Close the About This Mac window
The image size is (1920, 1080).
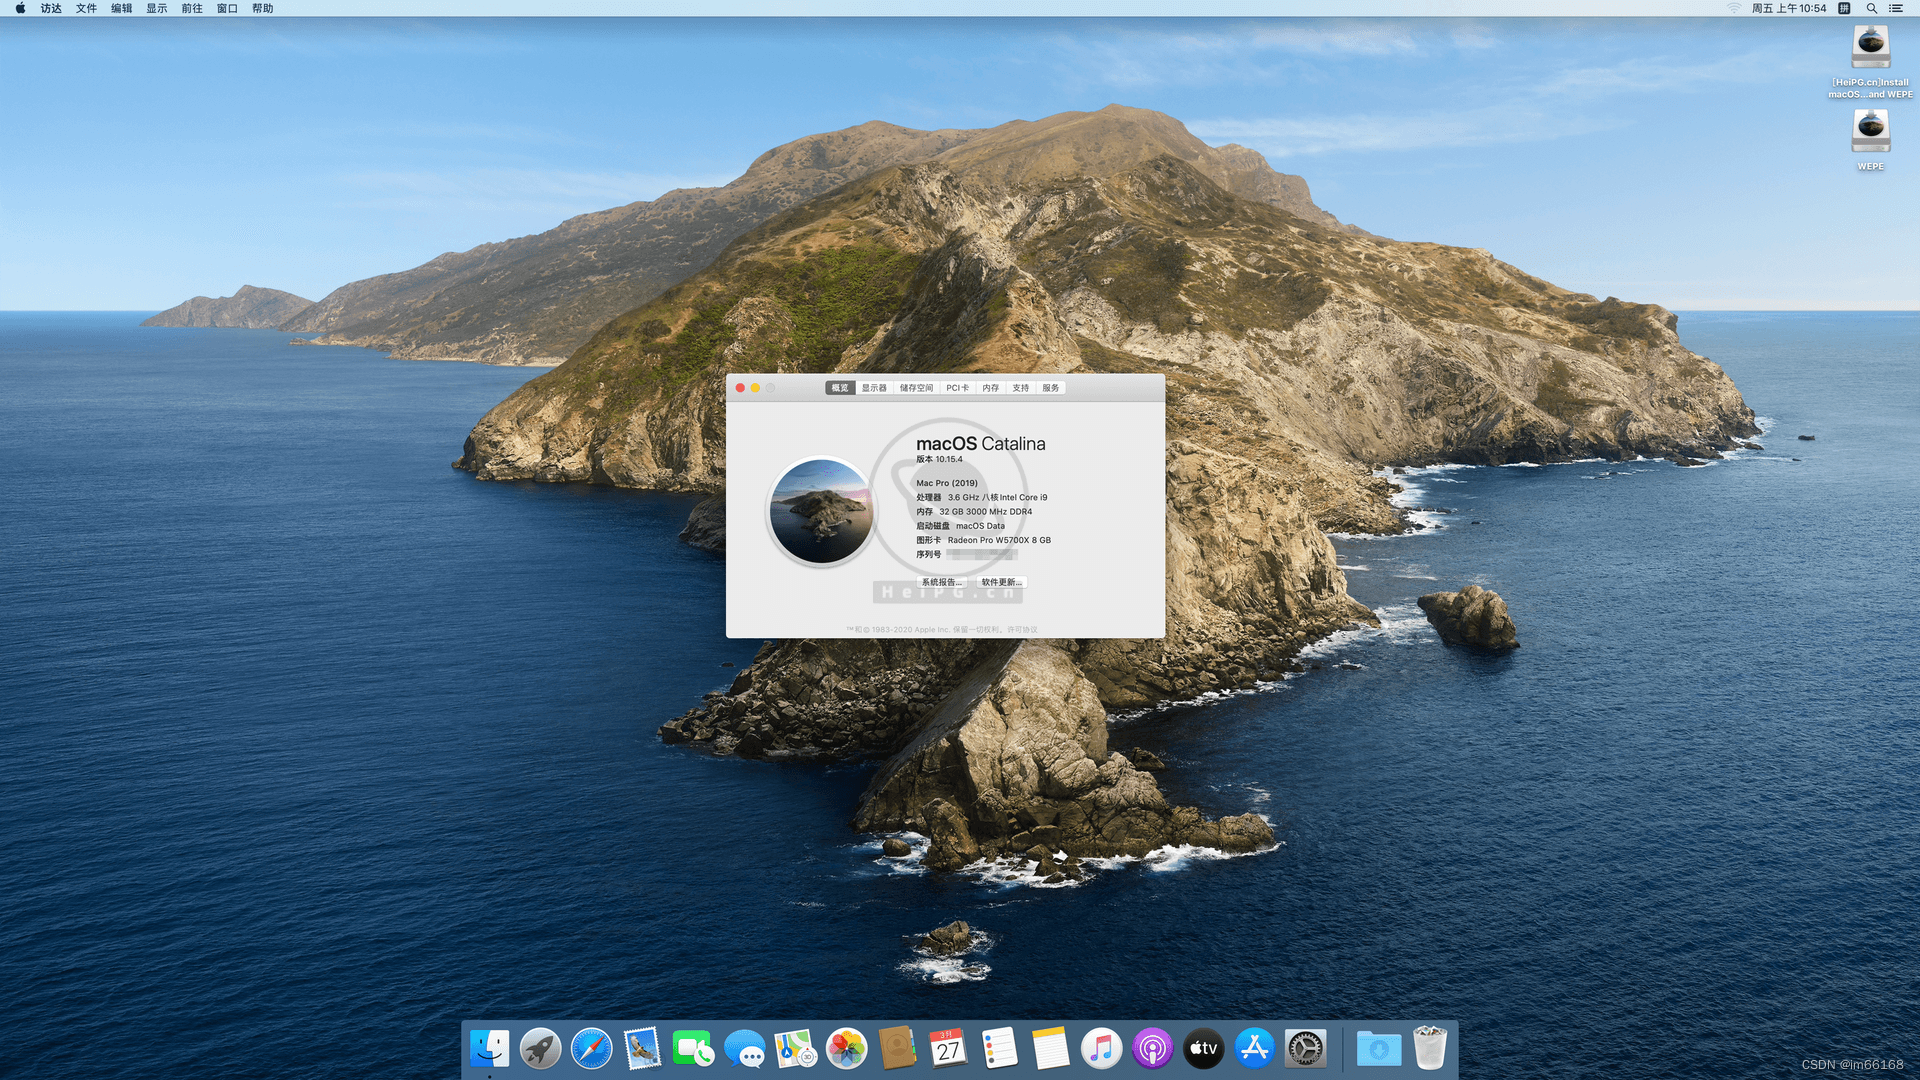click(740, 388)
